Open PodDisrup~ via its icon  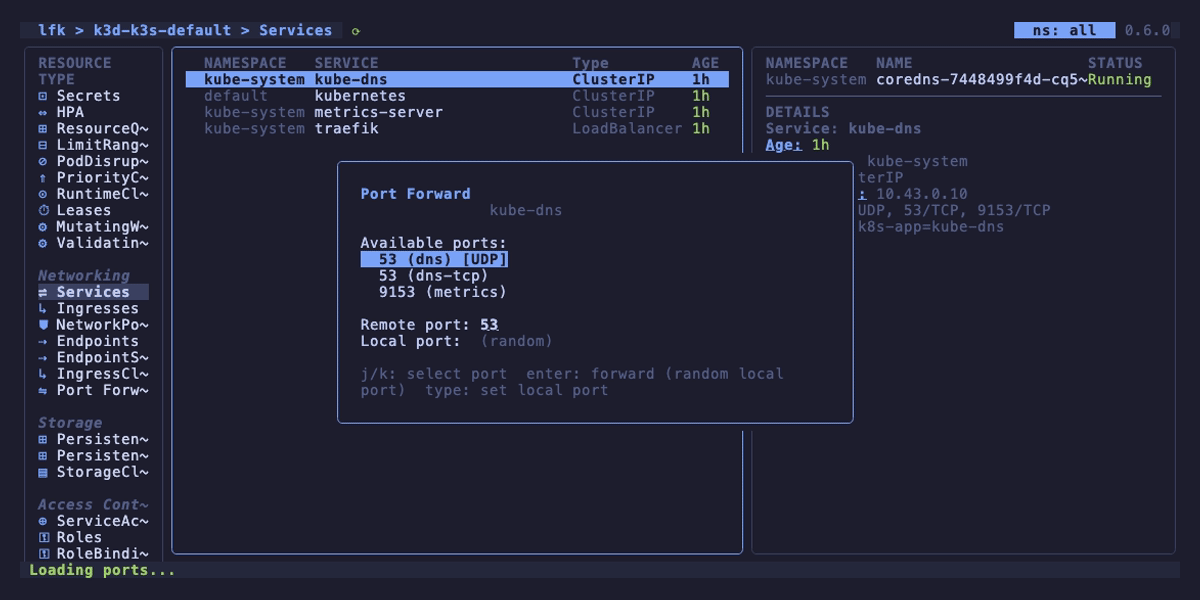click(x=43, y=161)
